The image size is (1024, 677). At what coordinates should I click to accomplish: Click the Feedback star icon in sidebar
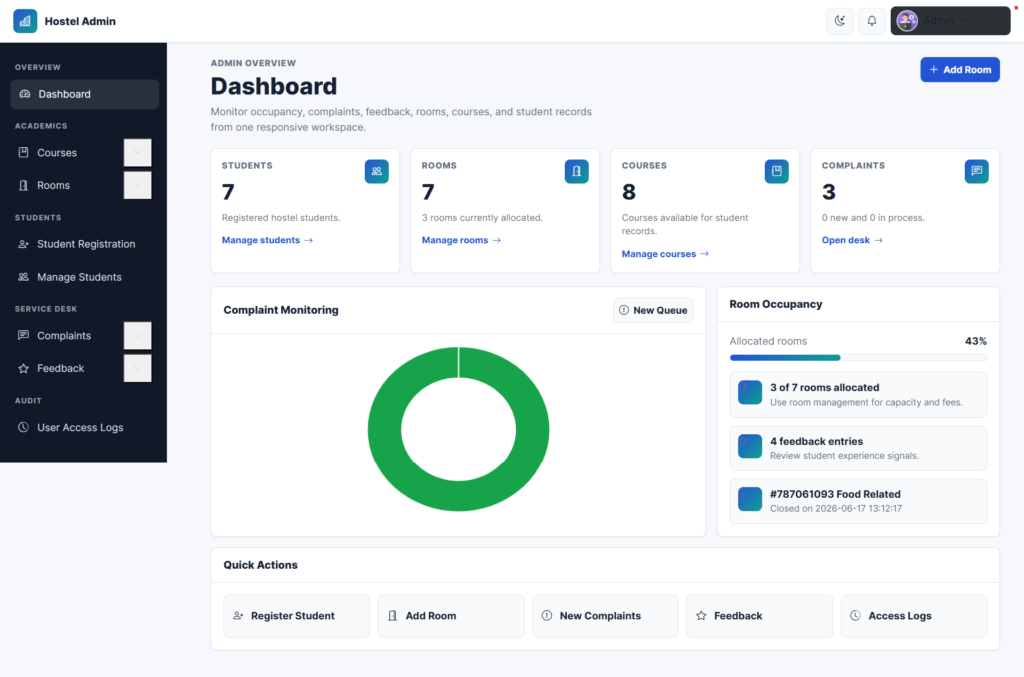(24, 368)
